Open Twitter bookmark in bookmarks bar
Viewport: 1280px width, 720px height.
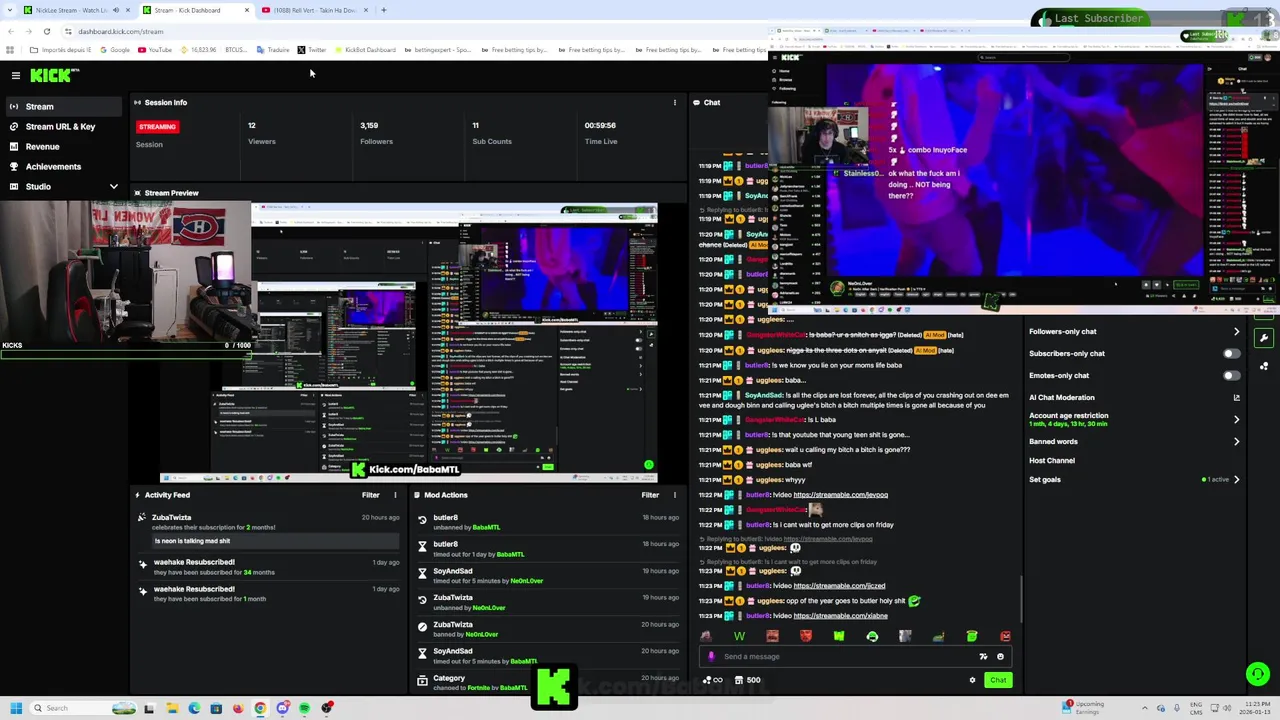click(312, 50)
